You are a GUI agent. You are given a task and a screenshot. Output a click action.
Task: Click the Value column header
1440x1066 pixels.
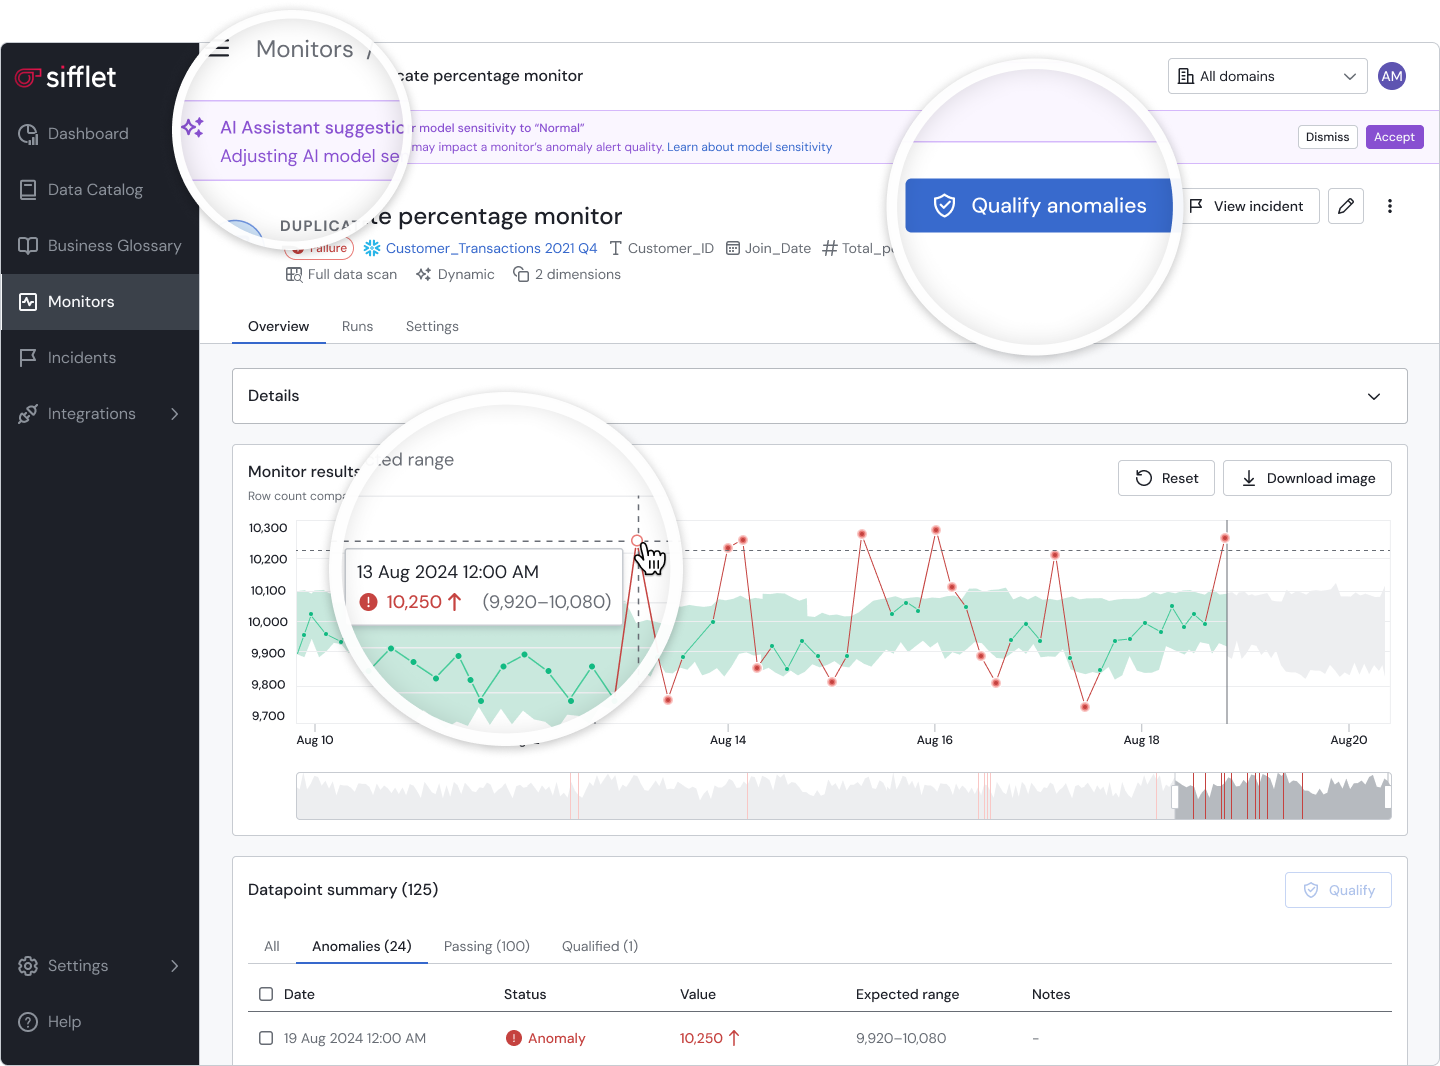click(698, 994)
